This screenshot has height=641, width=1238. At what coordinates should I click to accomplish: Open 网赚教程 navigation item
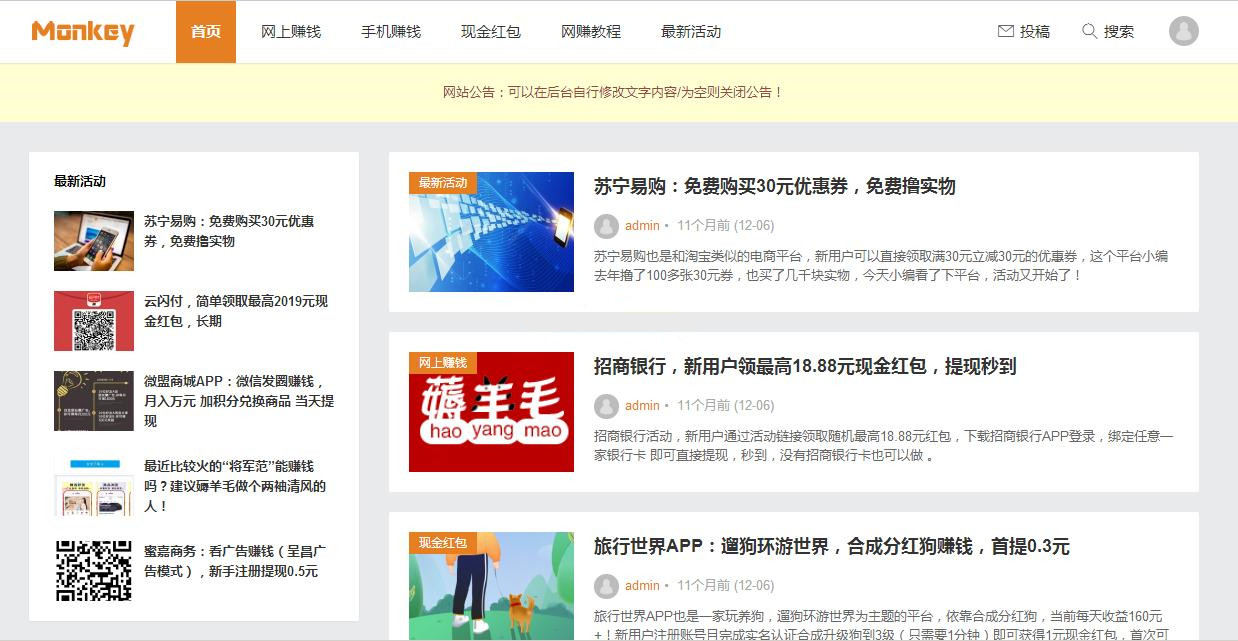coord(591,32)
